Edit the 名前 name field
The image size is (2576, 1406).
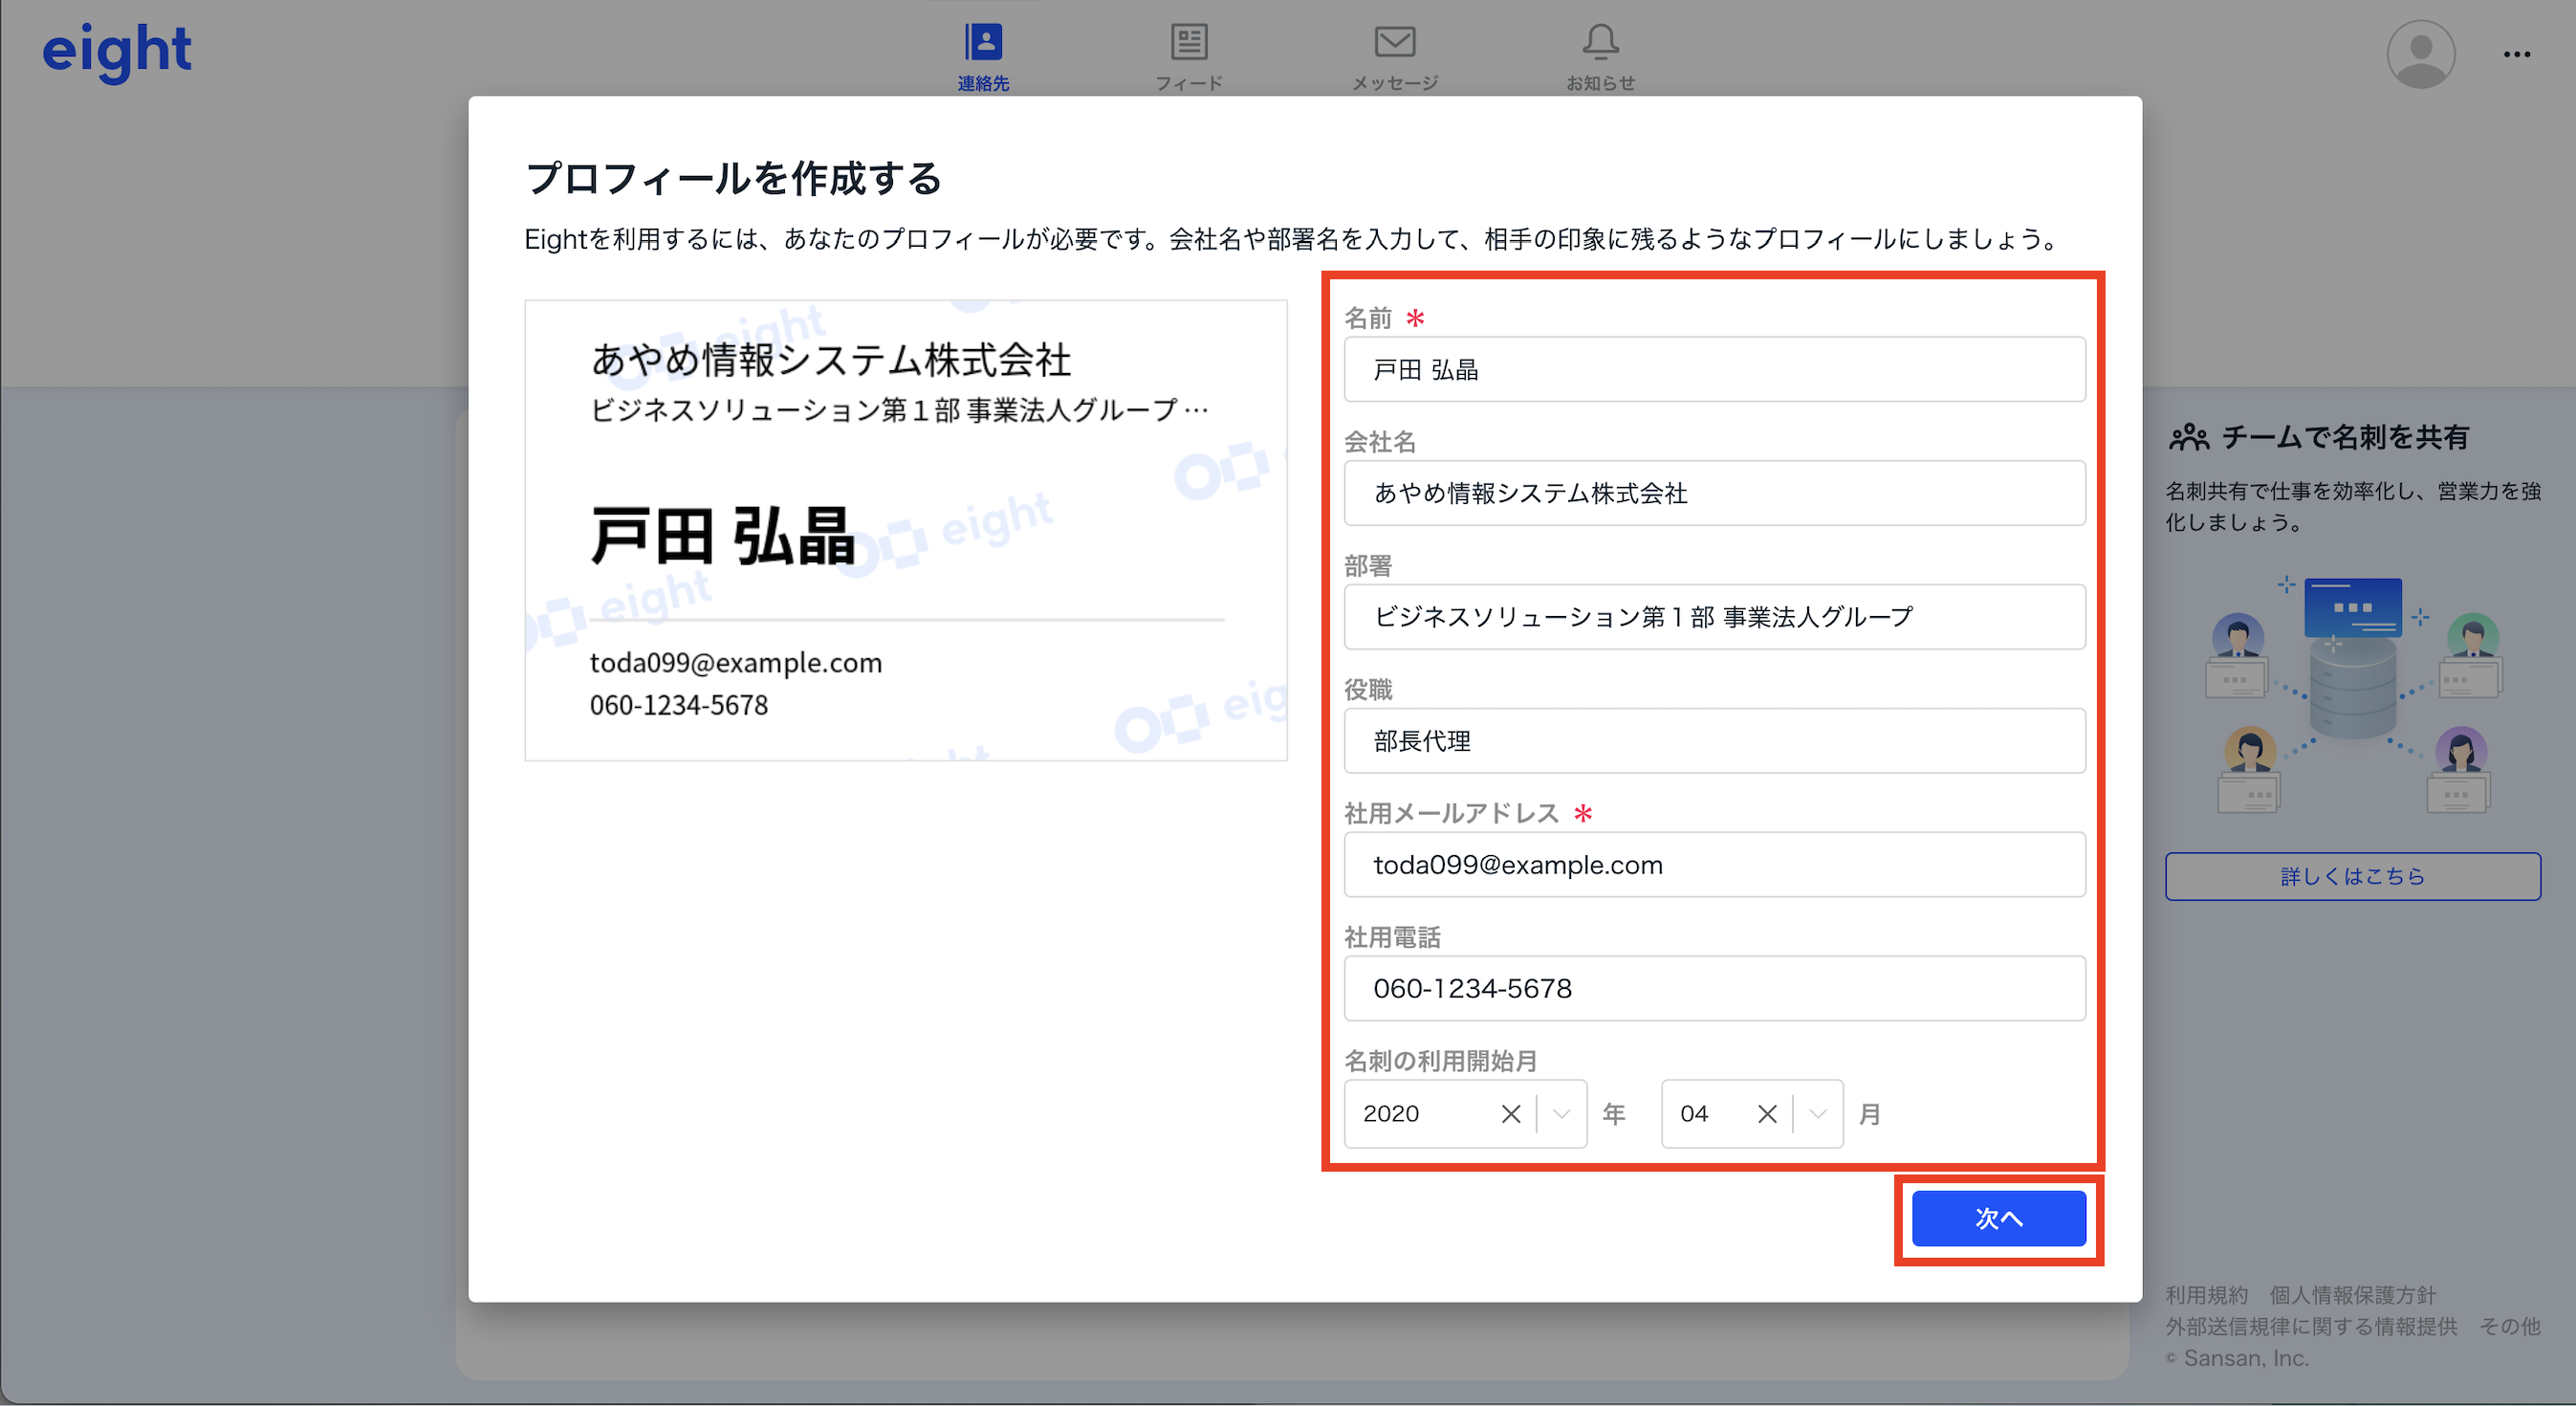tap(1713, 369)
